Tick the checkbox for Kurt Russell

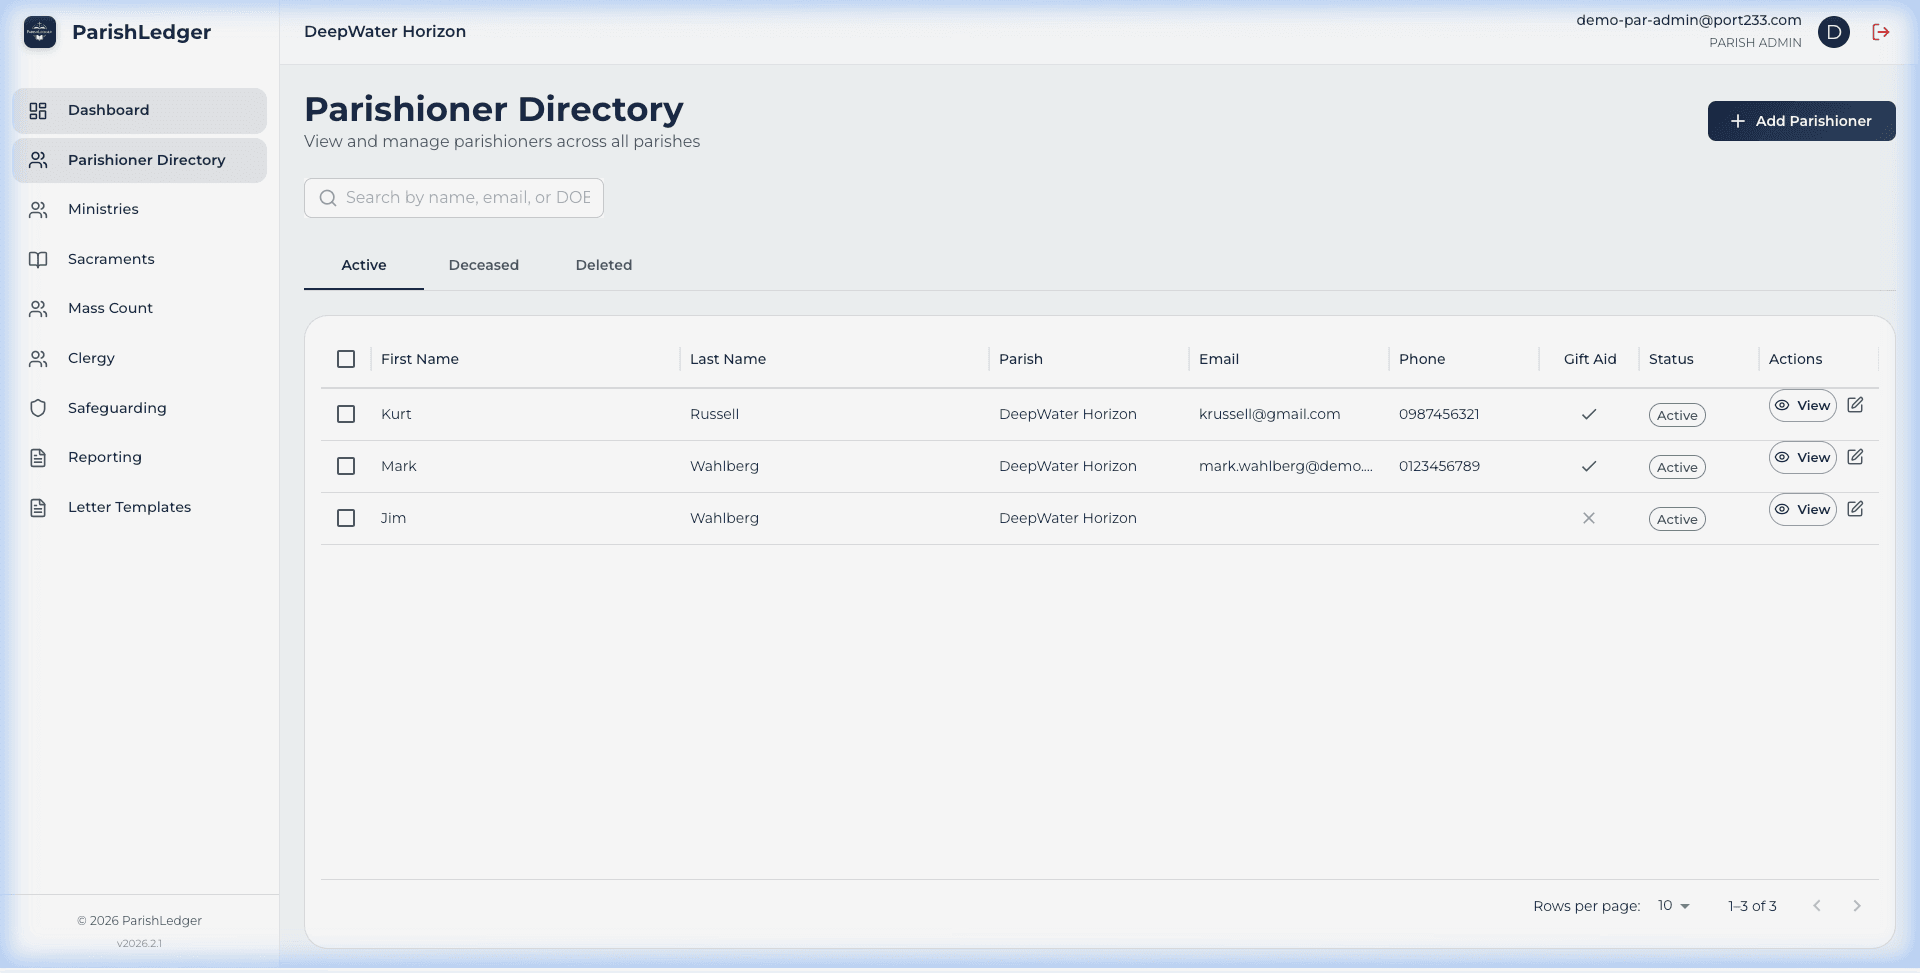point(346,414)
